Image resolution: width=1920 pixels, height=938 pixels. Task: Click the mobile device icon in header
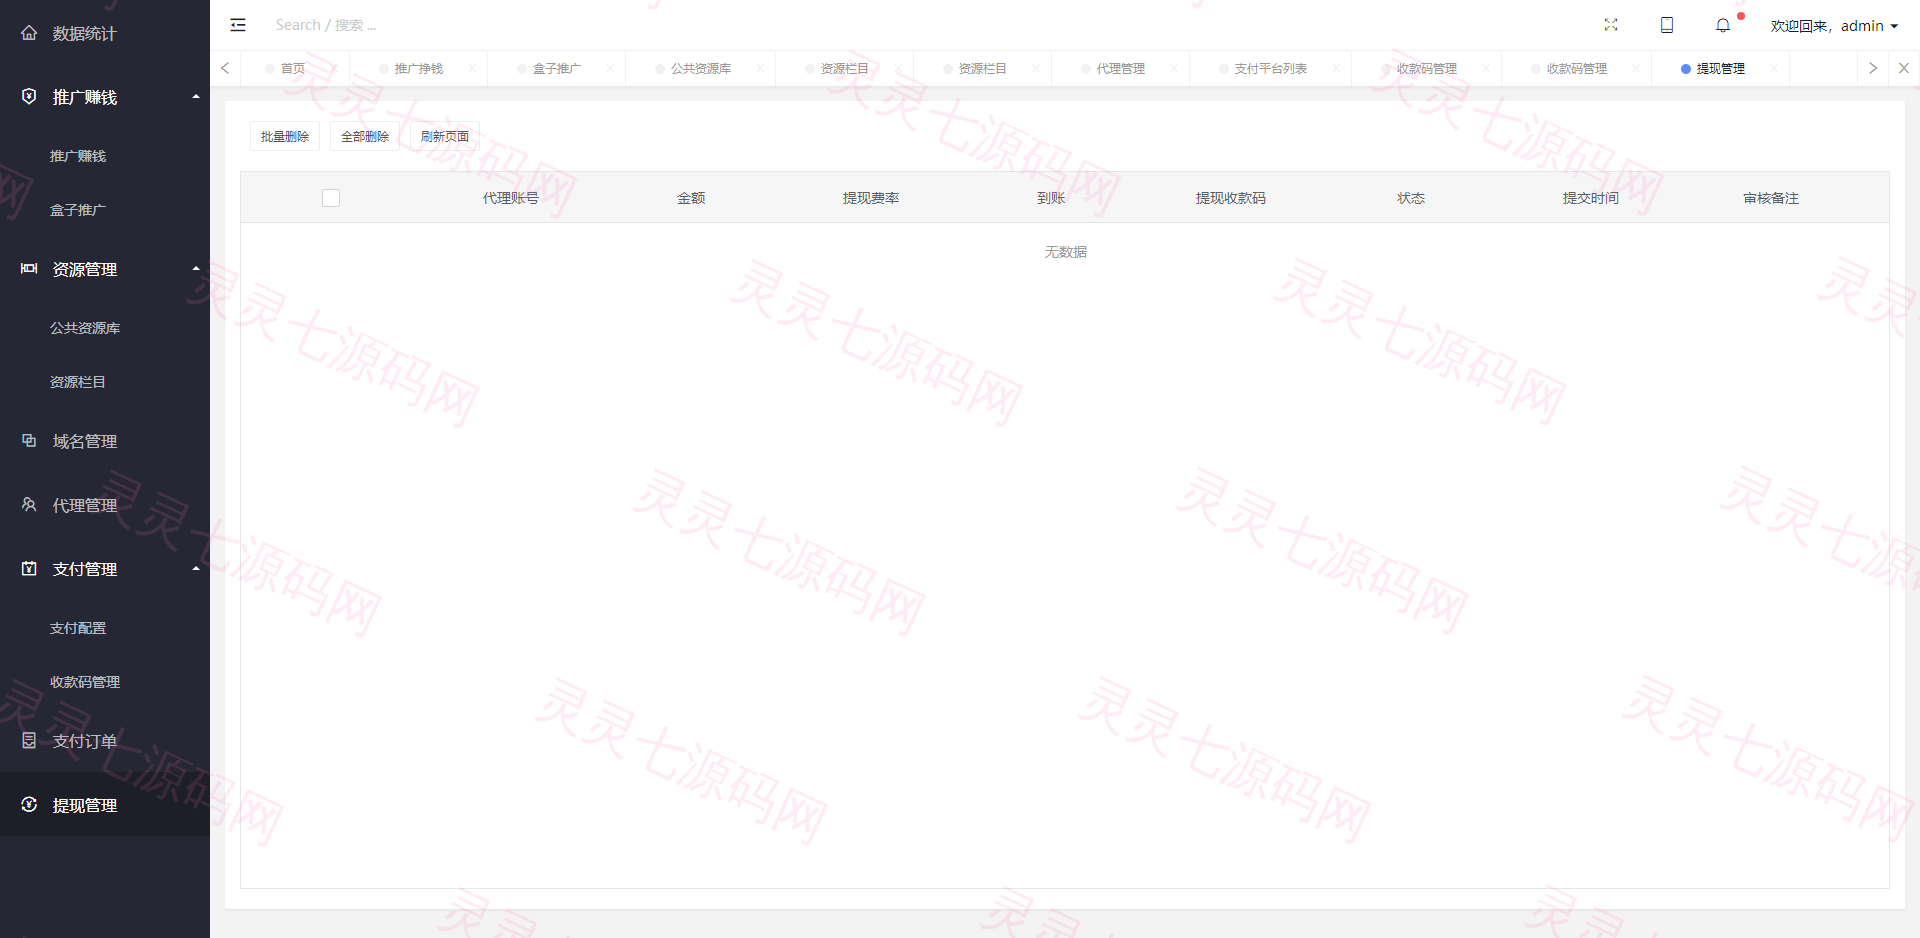tap(1667, 25)
